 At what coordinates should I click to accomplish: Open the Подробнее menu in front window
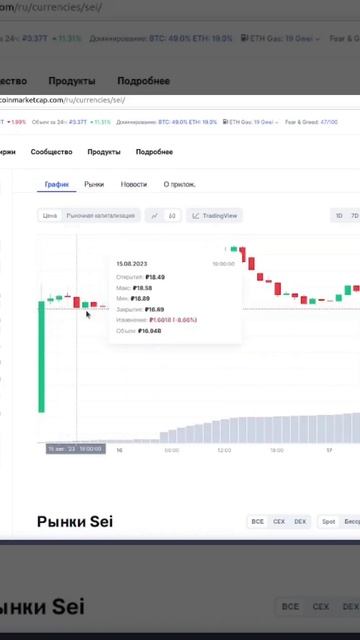pos(154,152)
